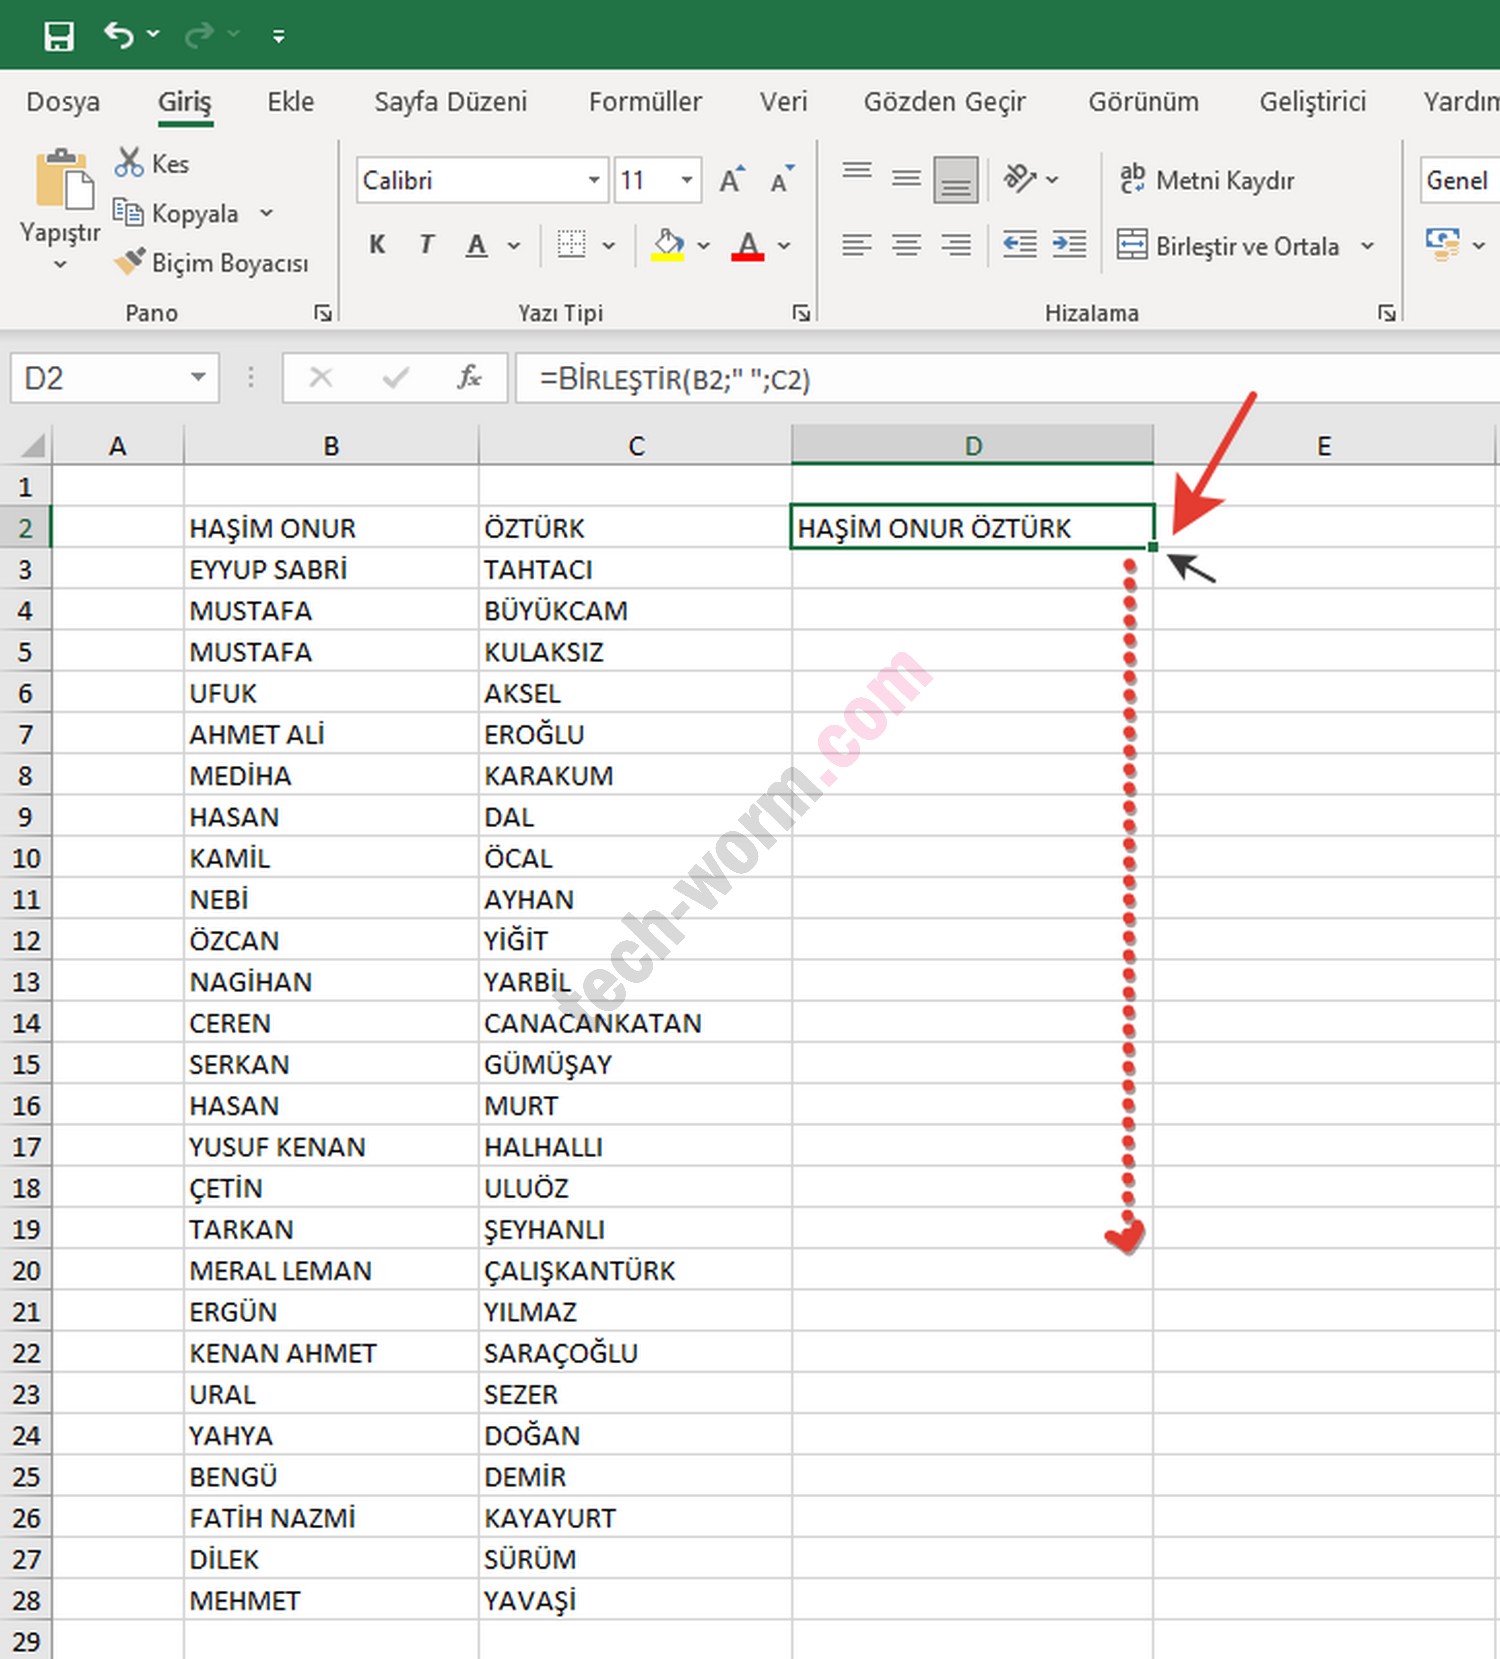Click the Undo arrow icon
The image size is (1500, 1659).
[119, 36]
